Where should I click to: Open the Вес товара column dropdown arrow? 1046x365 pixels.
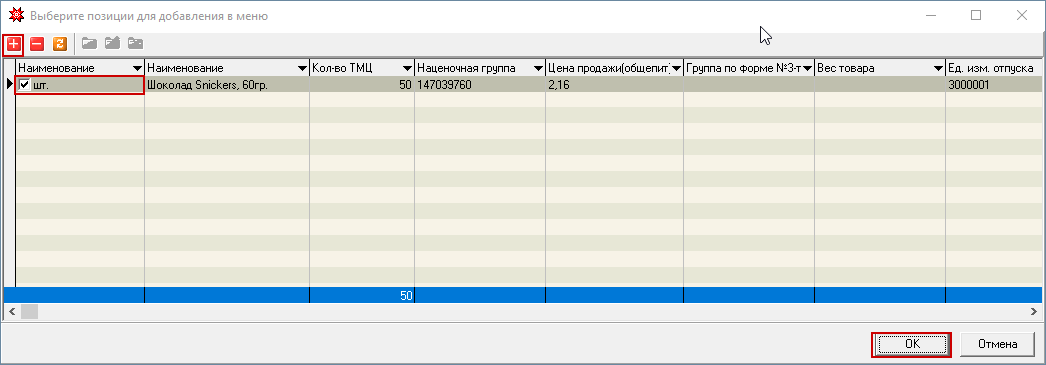click(939, 68)
